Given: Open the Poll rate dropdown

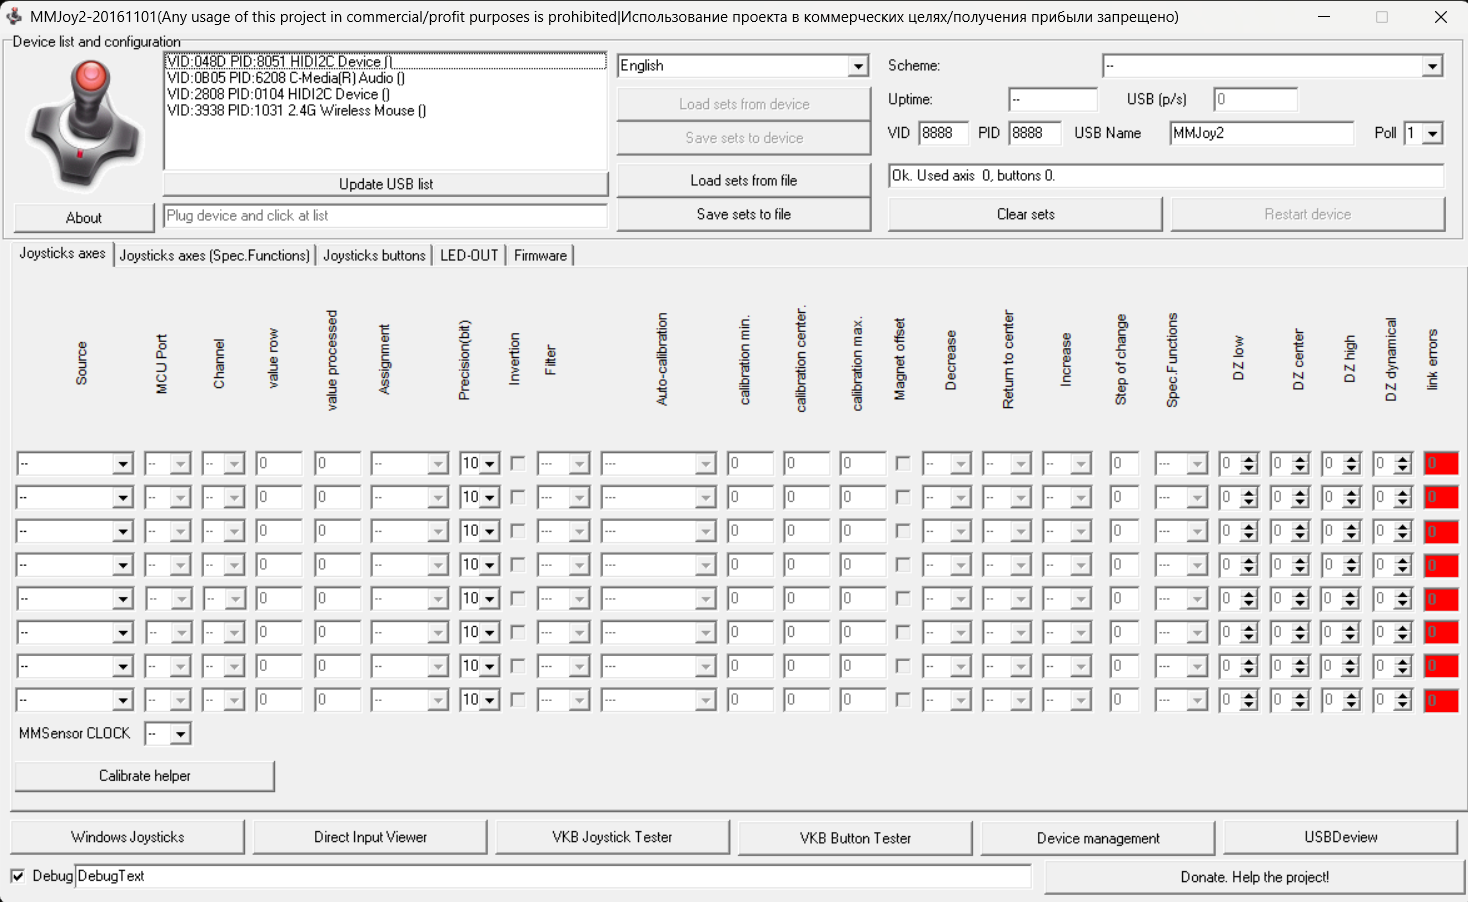Looking at the screenshot, I should [1433, 133].
